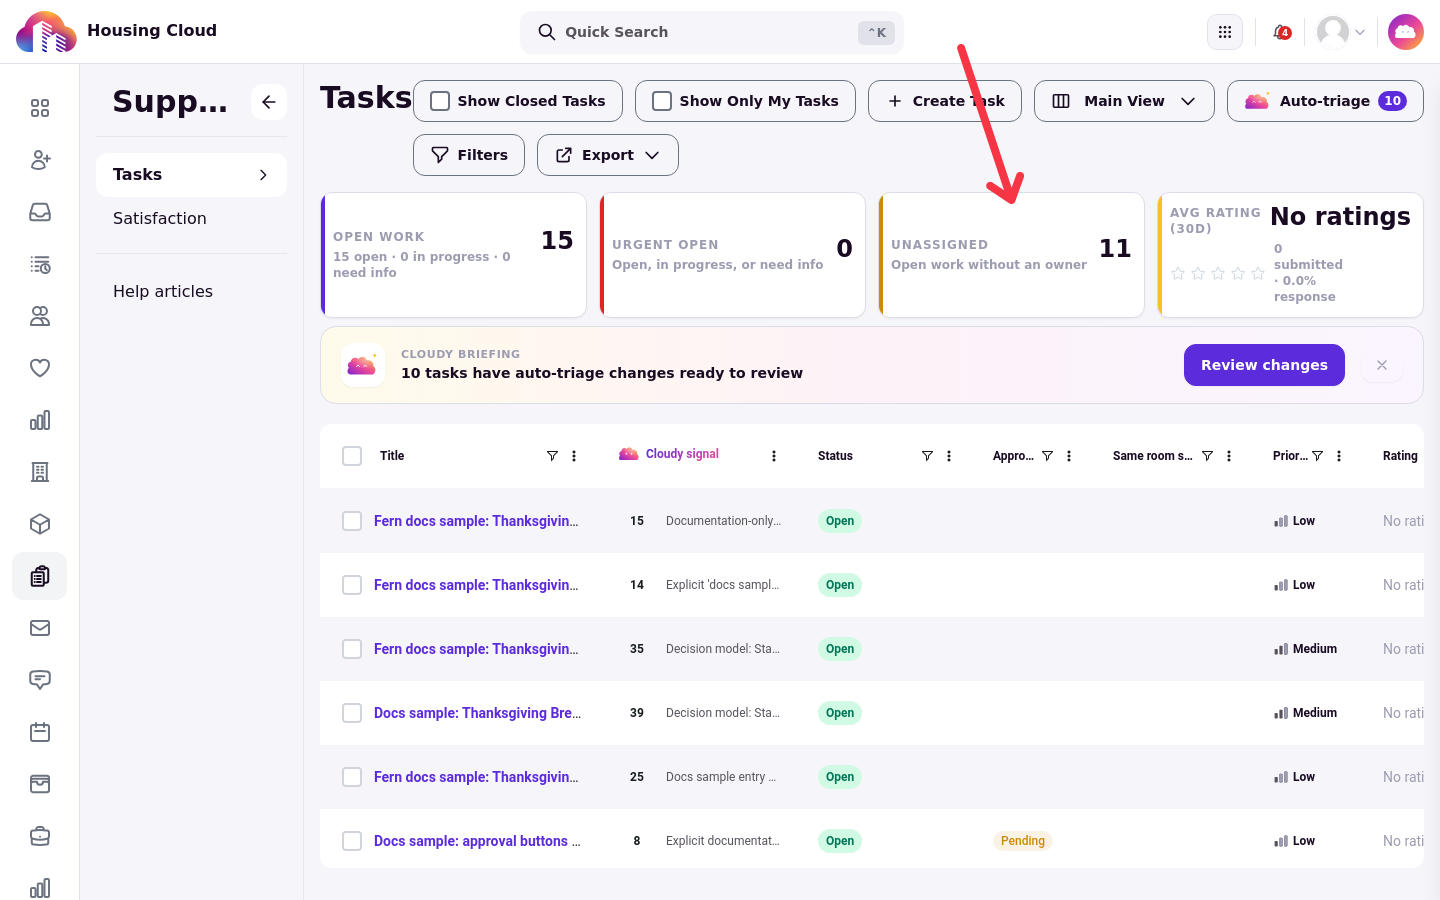1440x900 pixels.
Task: Dismiss the Cloudy Briefing banner
Action: point(1382,365)
